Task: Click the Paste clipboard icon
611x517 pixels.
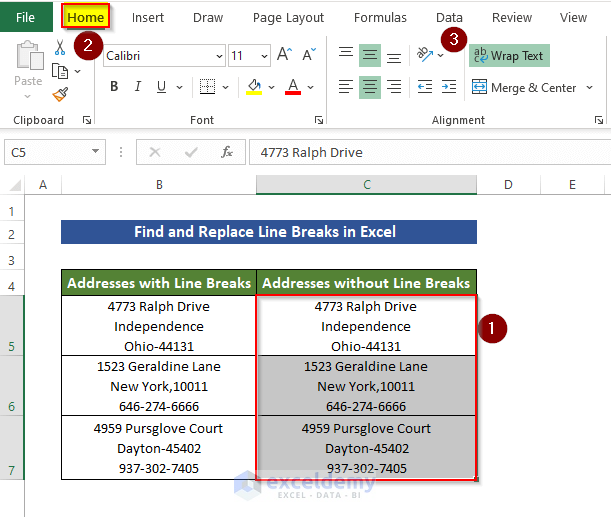Action: click(29, 56)
